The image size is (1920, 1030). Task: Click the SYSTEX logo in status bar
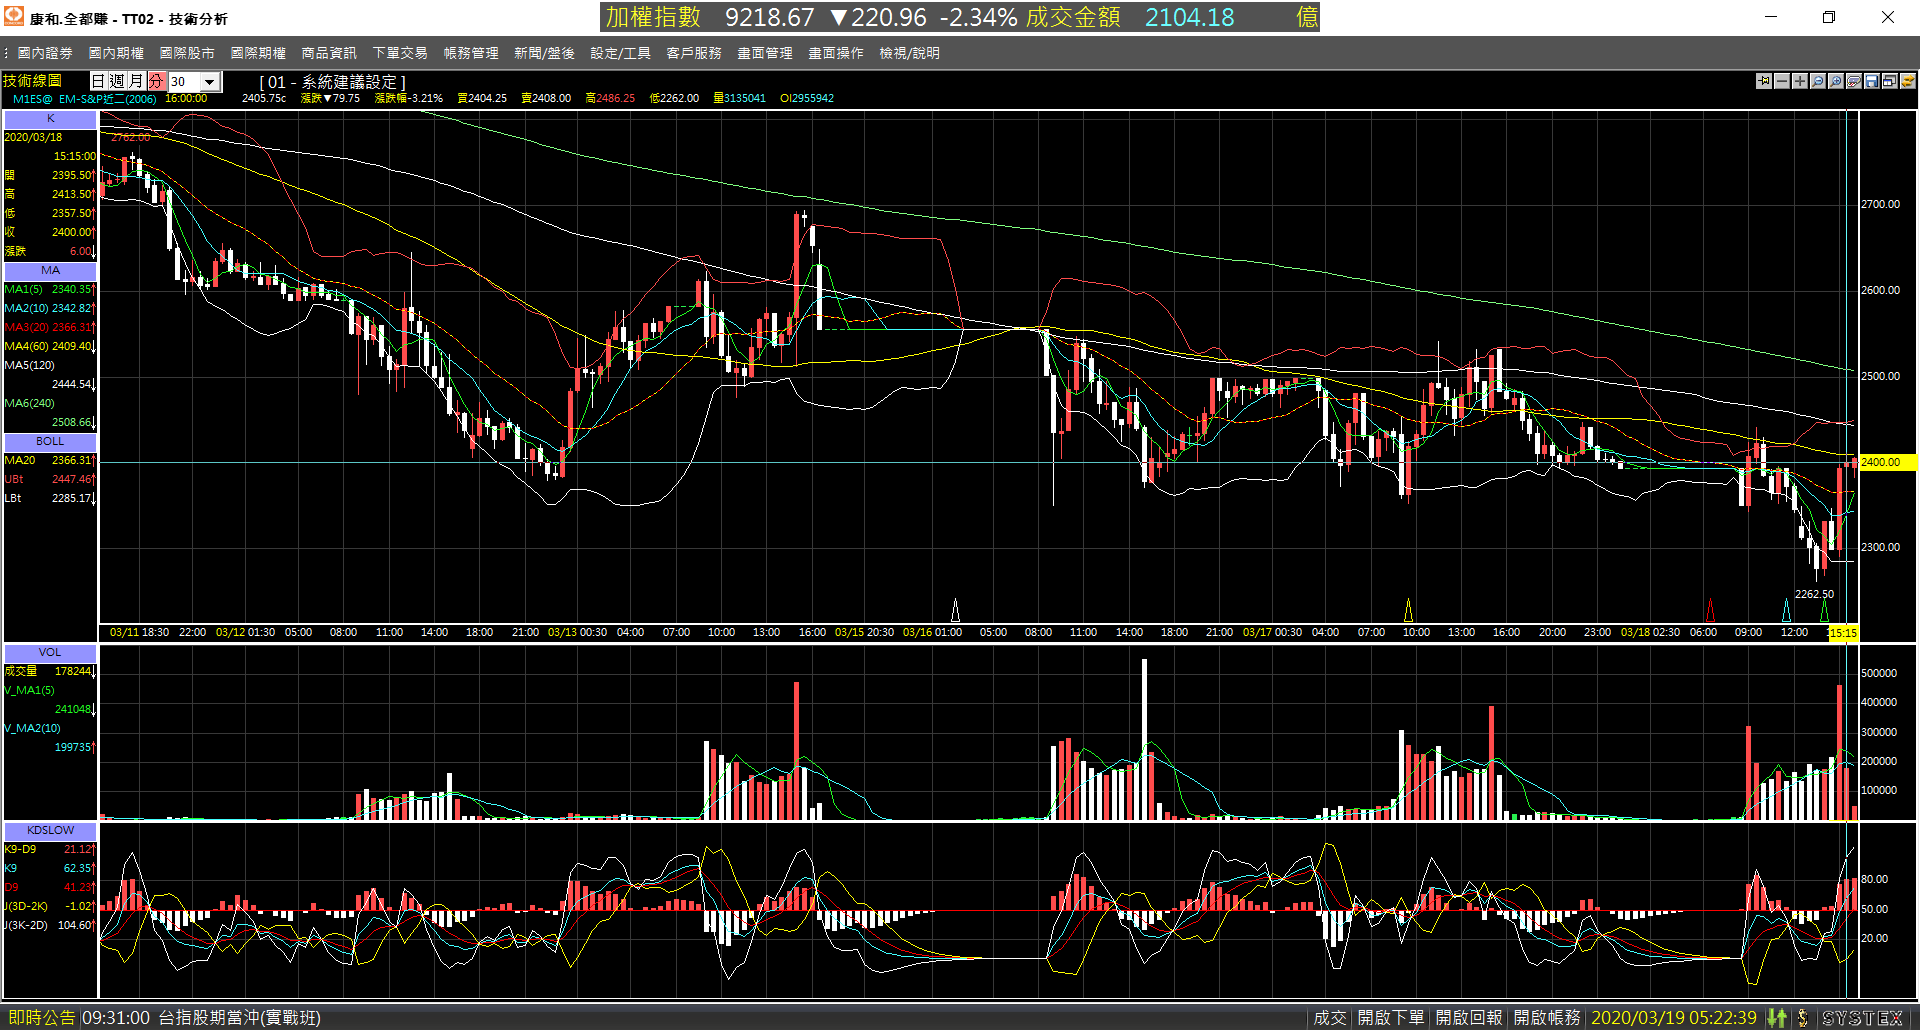point(1862,1018)
